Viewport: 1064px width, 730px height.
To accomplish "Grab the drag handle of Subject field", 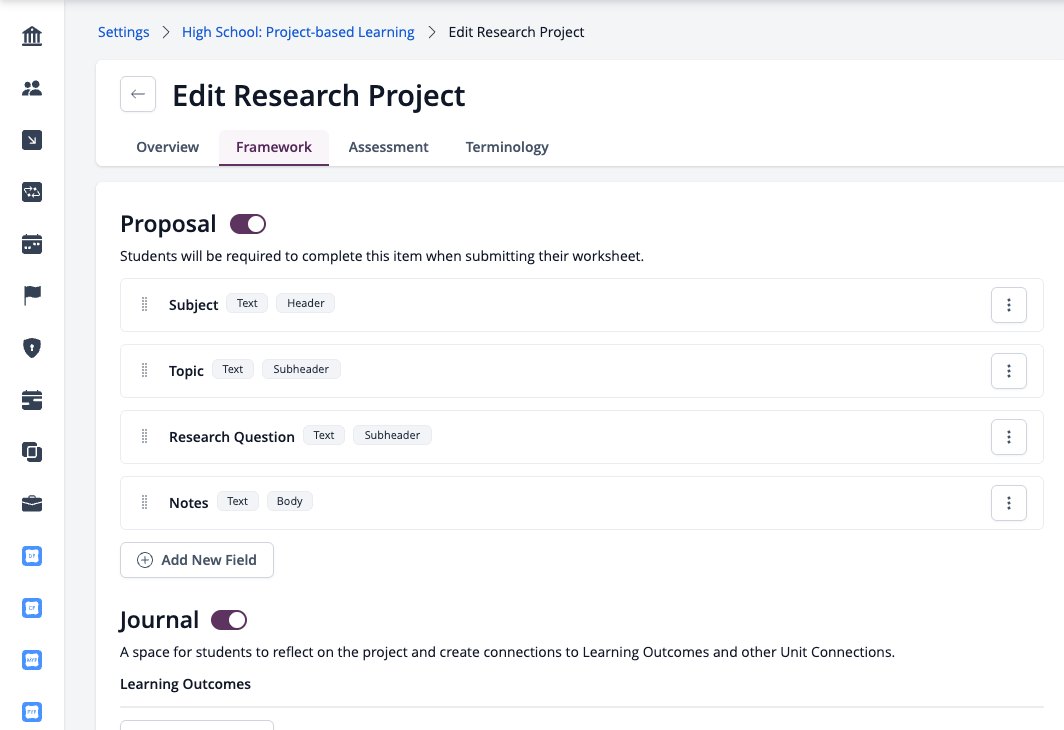I will click(144, 305).
